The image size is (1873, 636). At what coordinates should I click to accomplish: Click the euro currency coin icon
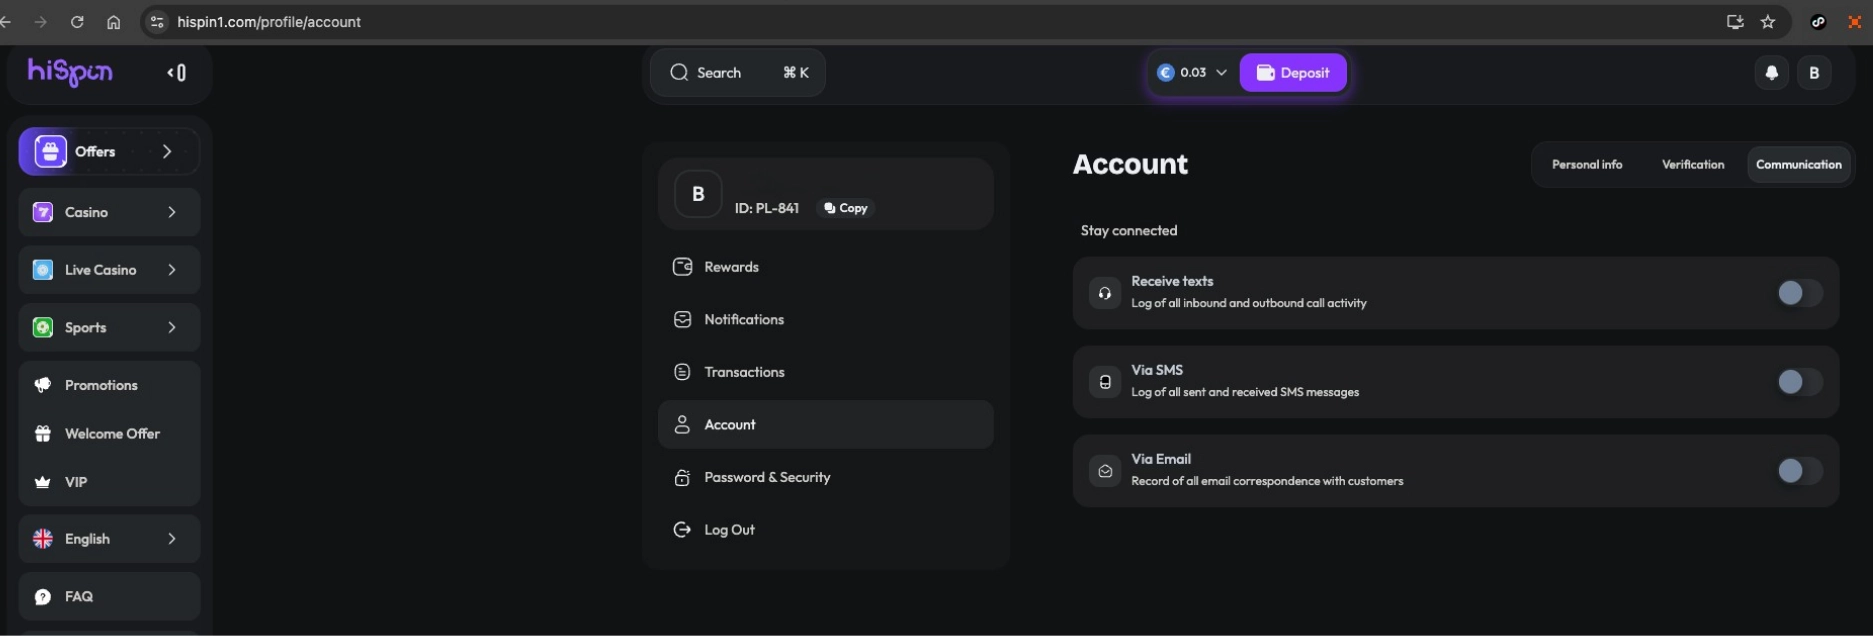(1165, 72)
